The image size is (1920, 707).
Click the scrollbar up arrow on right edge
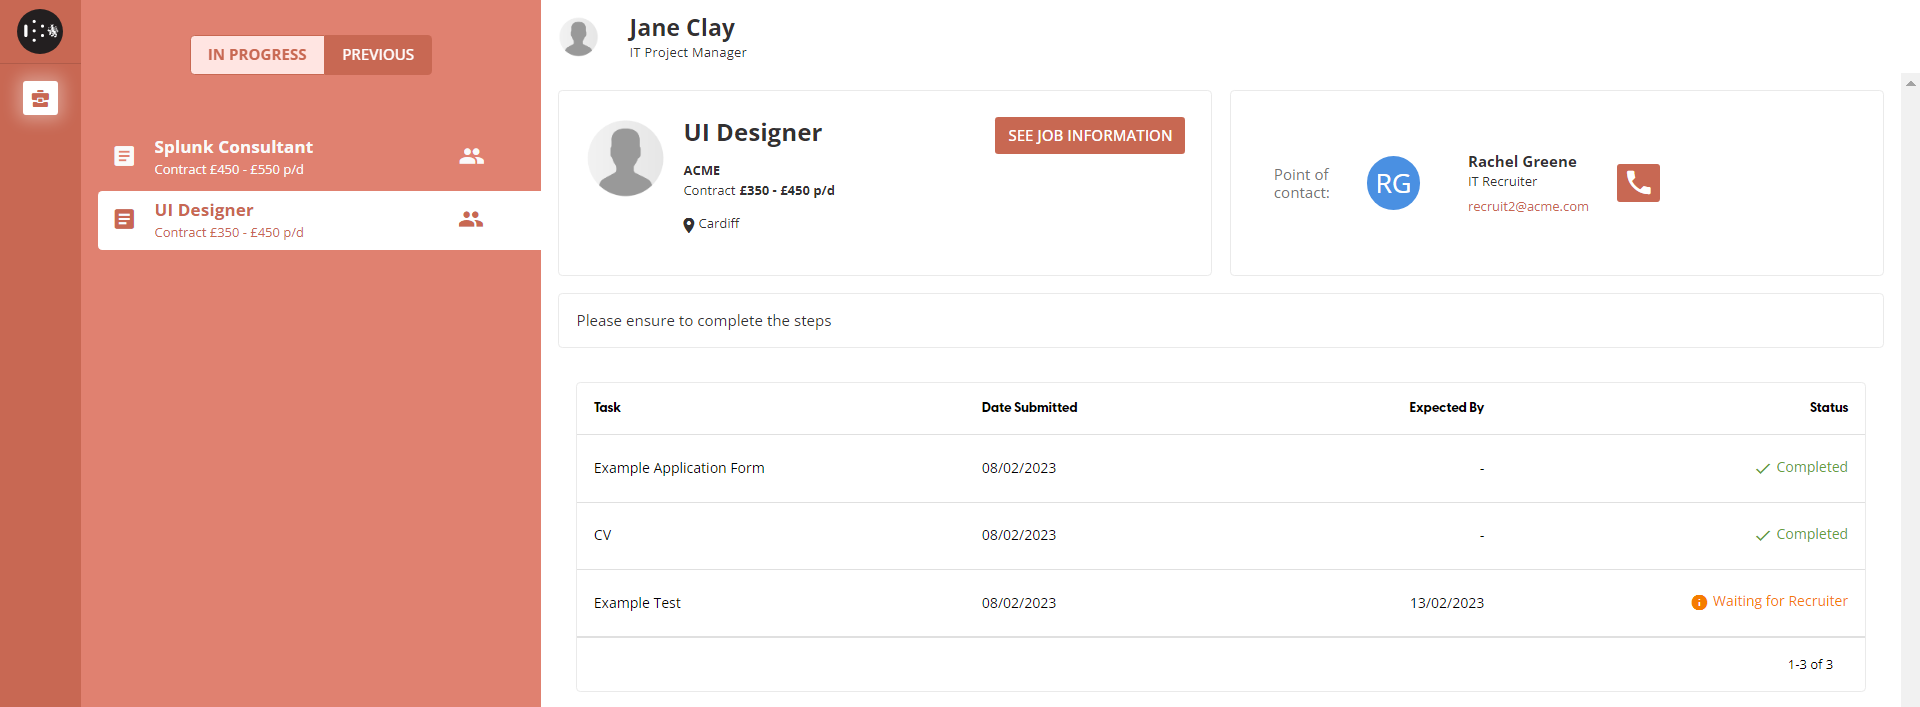pos(1910,83)
